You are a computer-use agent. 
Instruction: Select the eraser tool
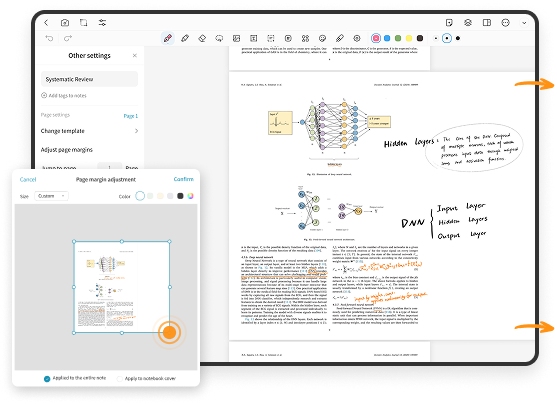202,38
